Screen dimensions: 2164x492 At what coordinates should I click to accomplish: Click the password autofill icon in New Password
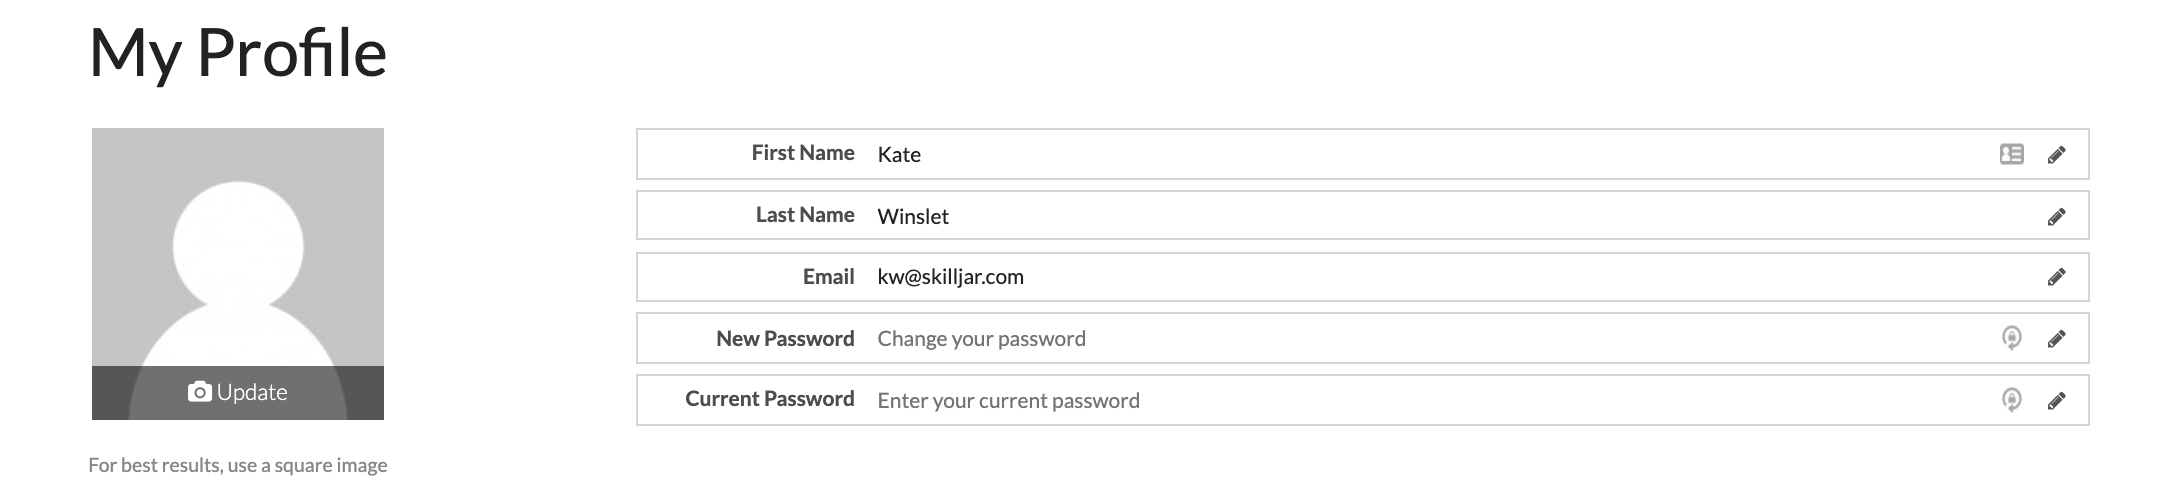click(x=2011, y=338)
